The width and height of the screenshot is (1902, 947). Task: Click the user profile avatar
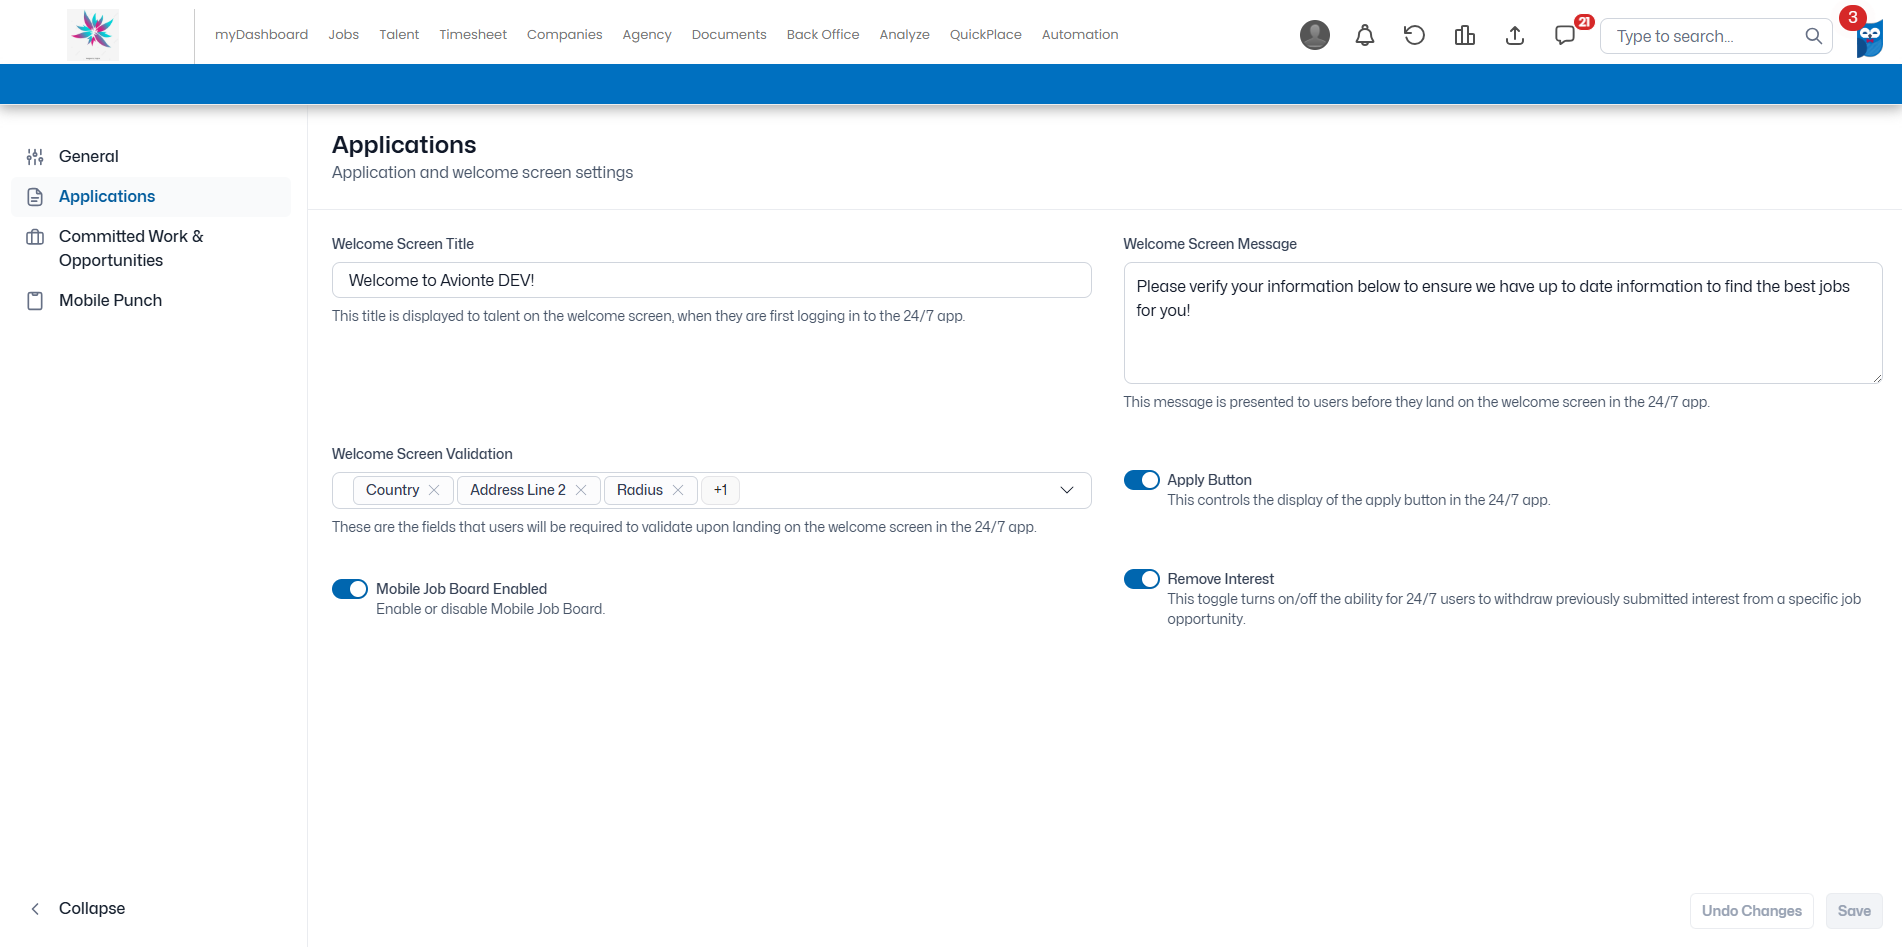click(x=1315, y=35)
